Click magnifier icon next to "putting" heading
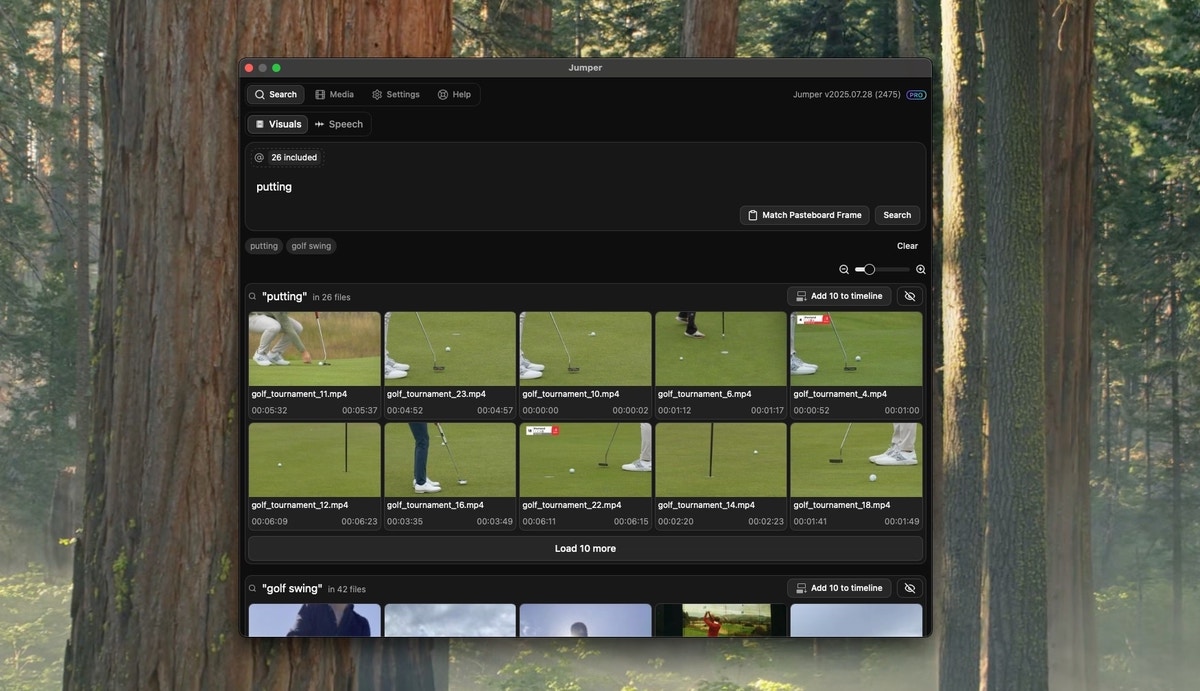The height and width of the screenshot is (691, 1200). pyautogui.click(x=254, y=296)
